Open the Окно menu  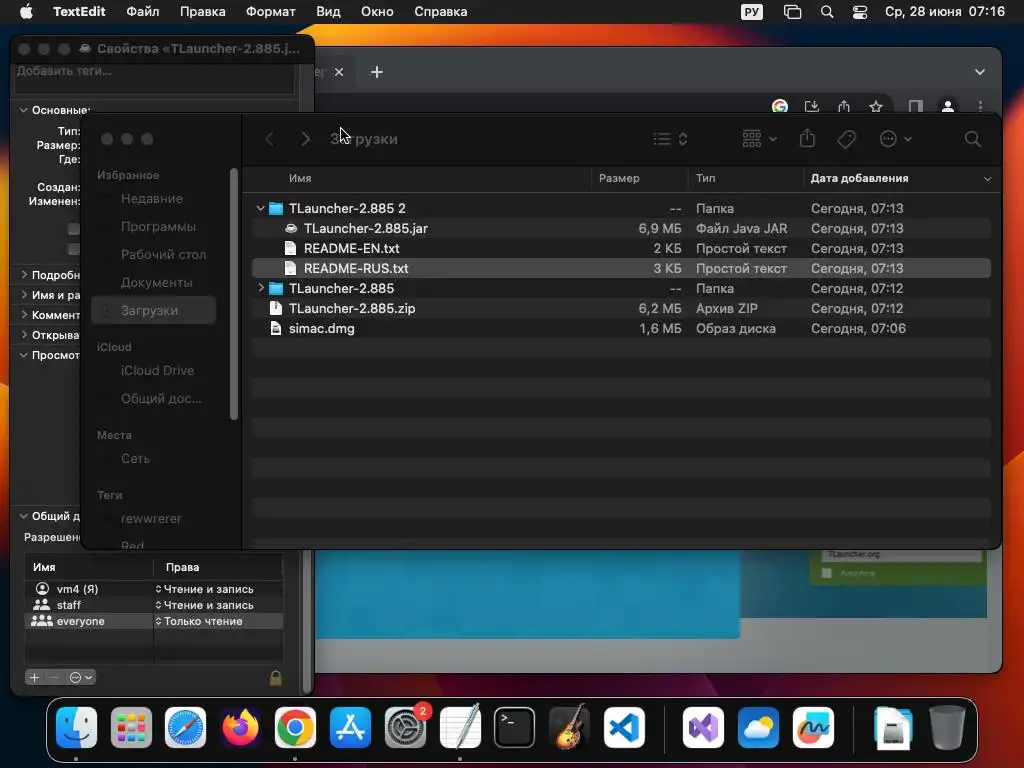tap(377, 12)
